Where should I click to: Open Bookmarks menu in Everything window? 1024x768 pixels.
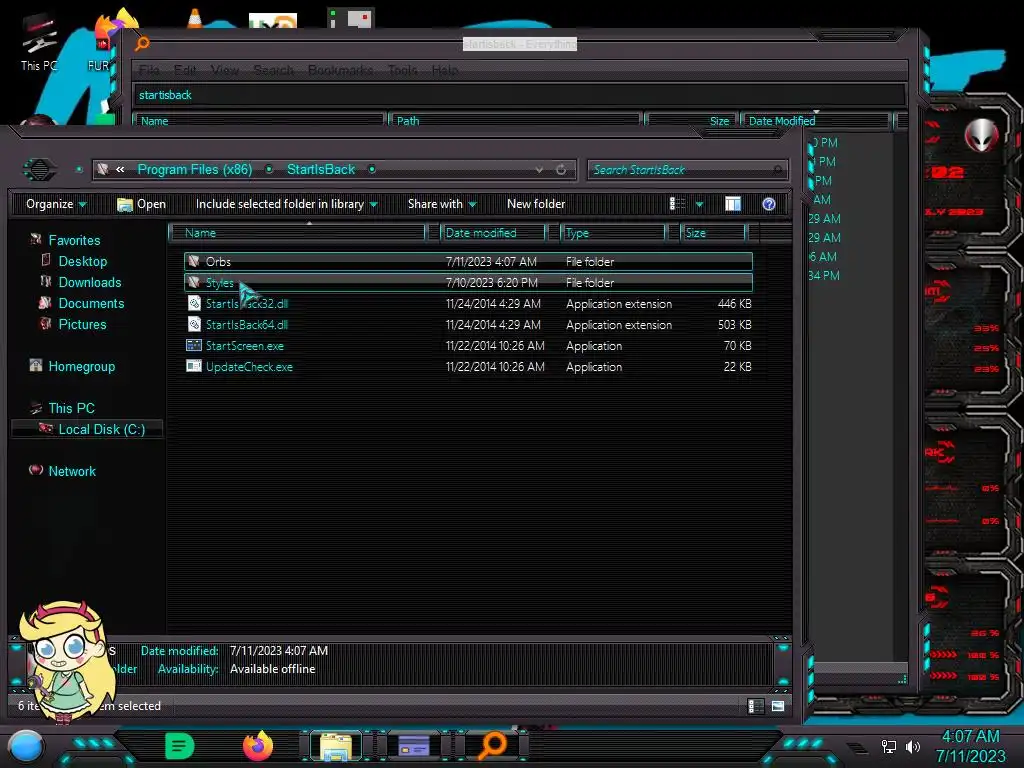coord(340,70)
